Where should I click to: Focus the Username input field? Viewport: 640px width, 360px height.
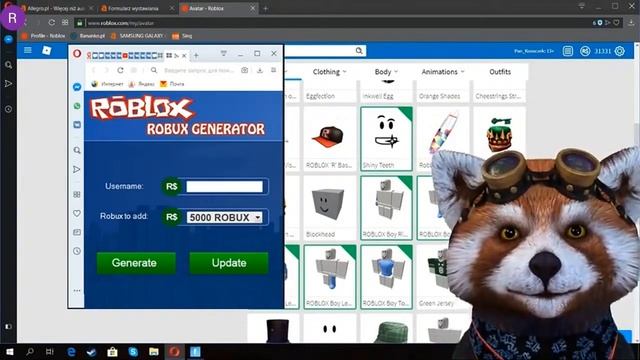tap(224, 187)
